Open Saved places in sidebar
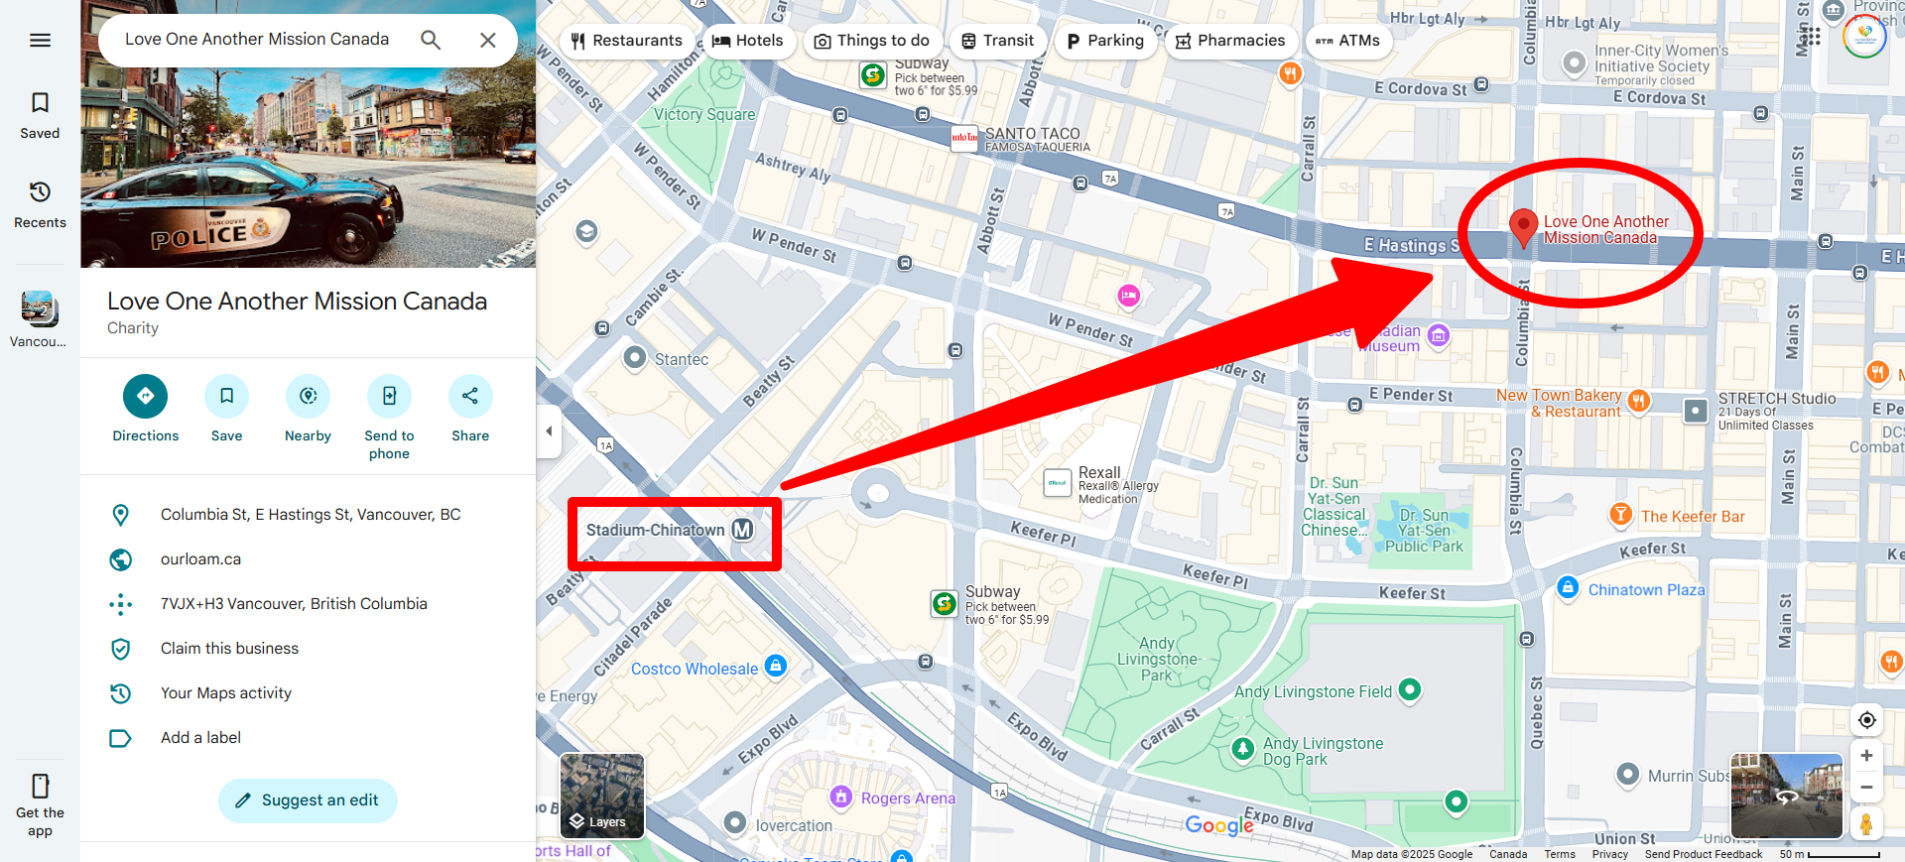This screenshot has width=1905, height=862. tap(40, 115)
